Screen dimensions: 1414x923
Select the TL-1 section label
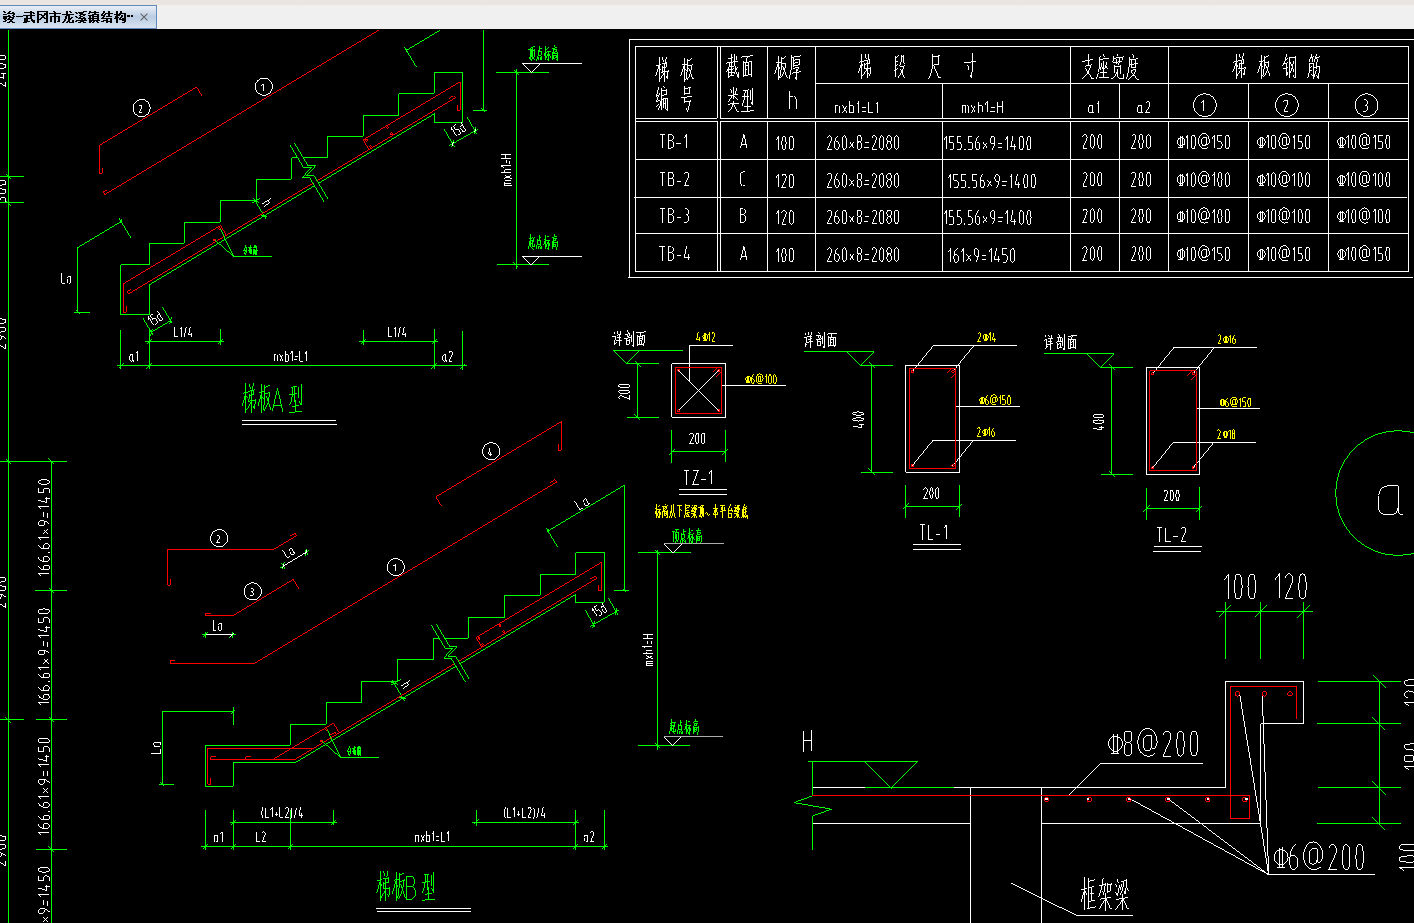[x=934, y=533]
